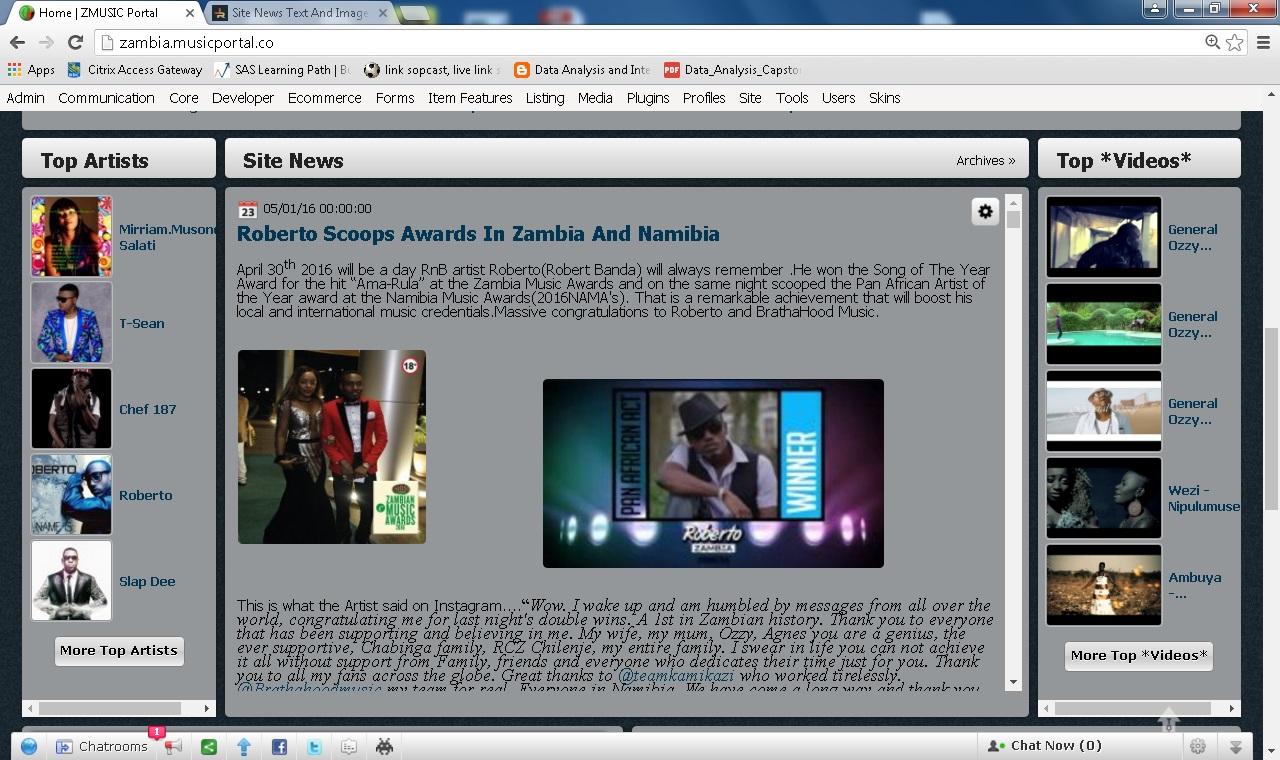The height and width of the screenshot is (760, 1280).
Task: Open the Site News Archives link
Action: tap(985, 160)
